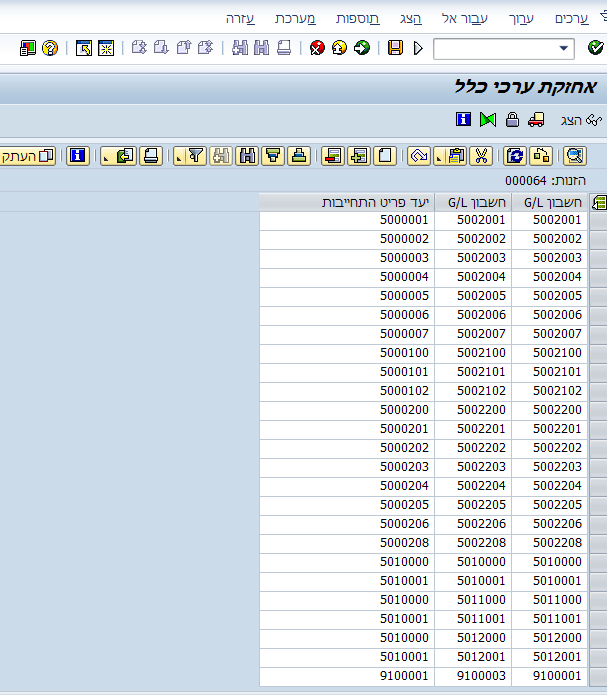Click the rightmost חשבון G/L column header
607x695 pixels.
click(550, 203)
